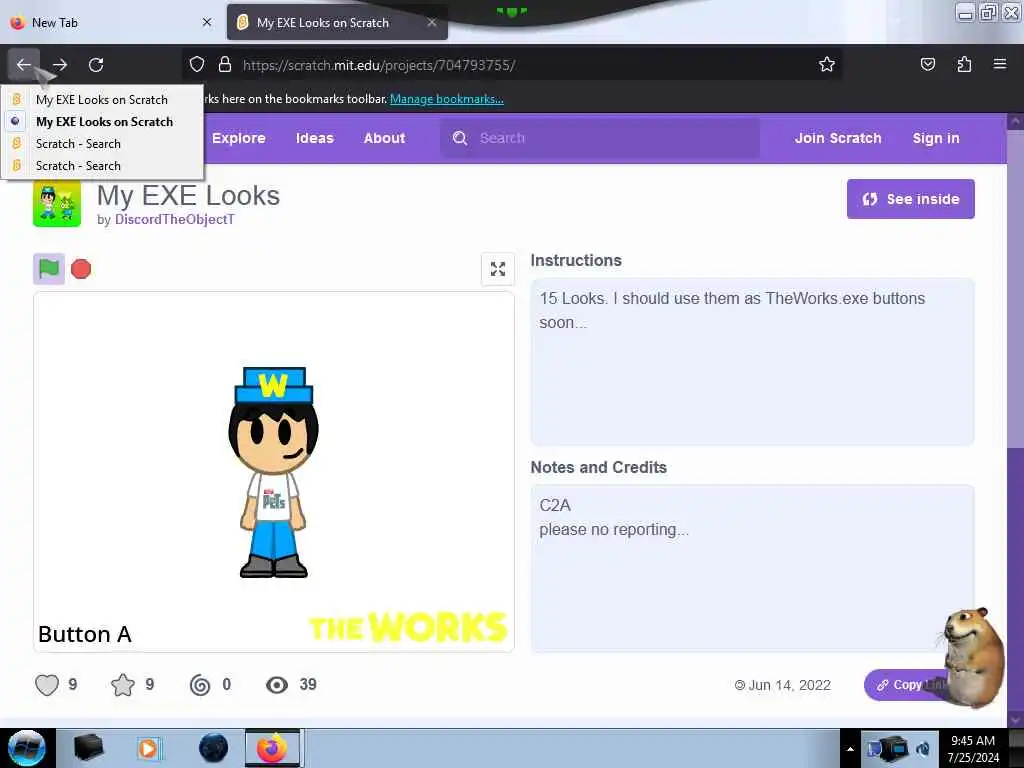Image resolution: width=1024 pixels, height=768 pixels.
Task: Favorite the project with the star icon
Action: (x=123, y=684)
